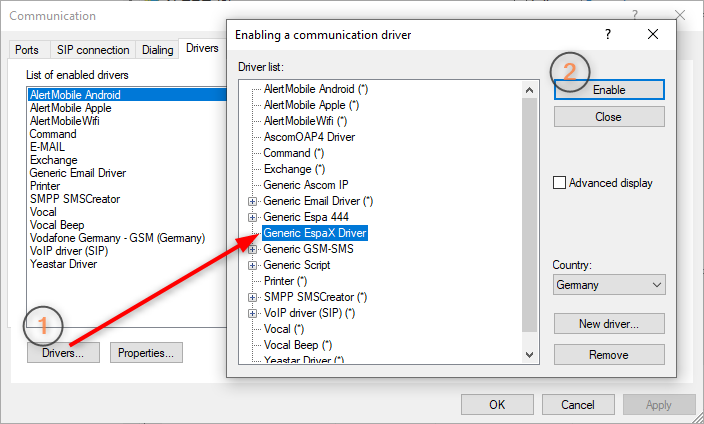704x424 pixels.
Task: Expand the Generic GSM-SMS tree node
Action: [252, 249]
